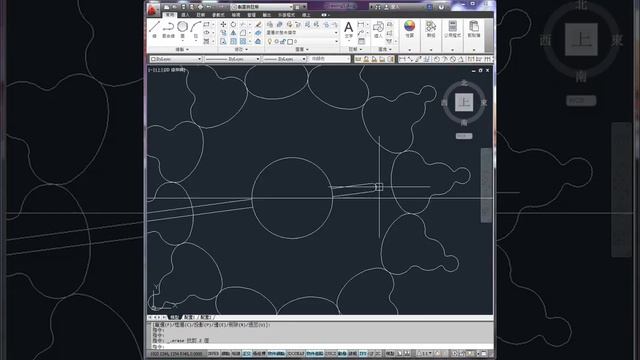The image size is (640, 360).
Task: Open Layer Properties manager
Action: [x=269, y=24]
